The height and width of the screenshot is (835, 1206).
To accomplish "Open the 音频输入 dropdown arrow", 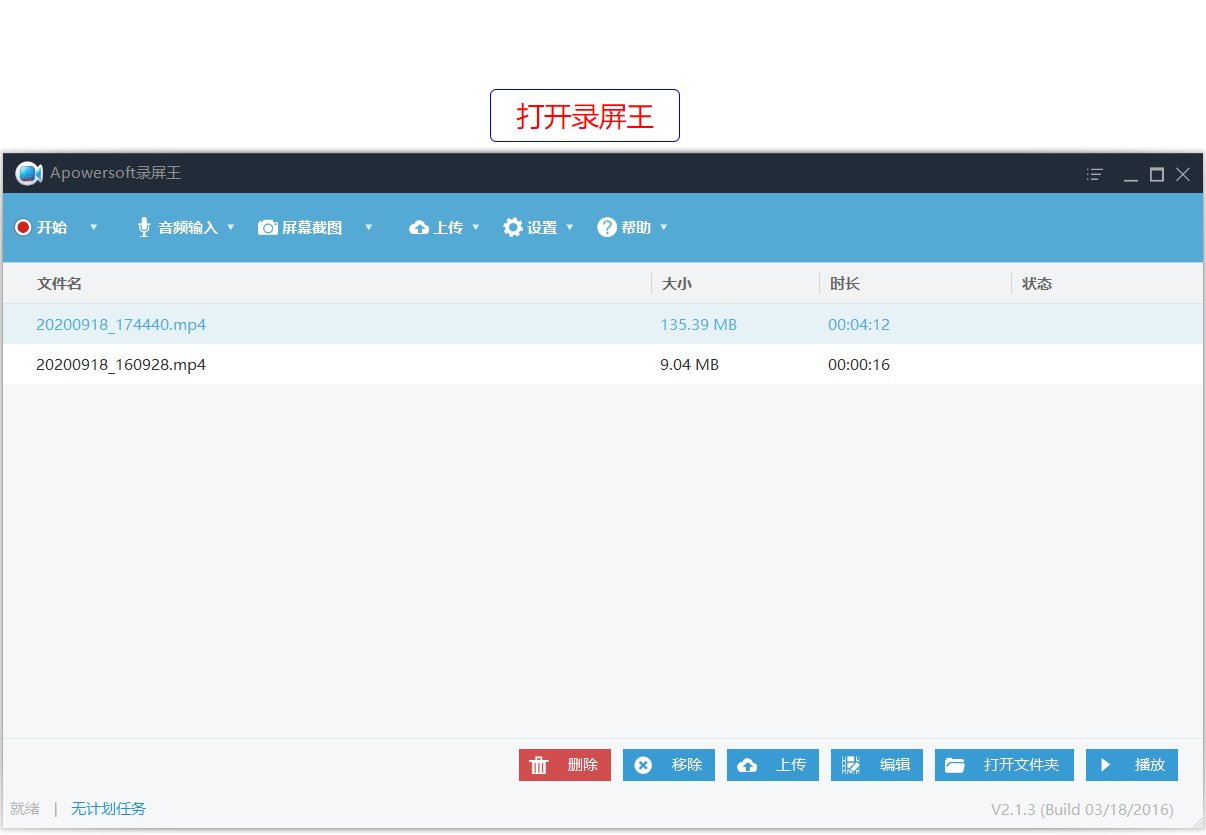I will [231, 227].
